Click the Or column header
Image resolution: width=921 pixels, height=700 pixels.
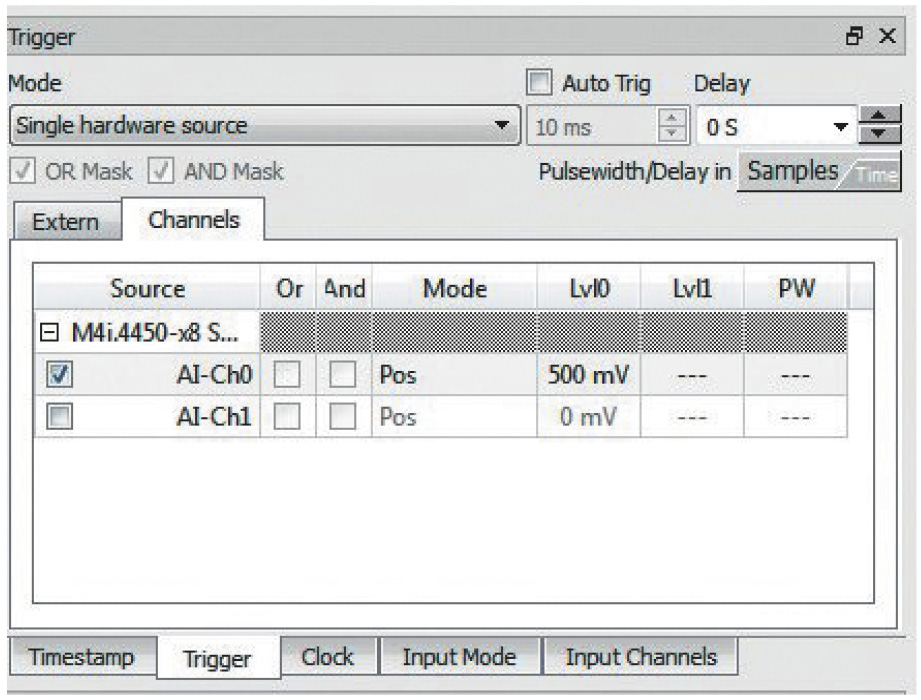(288, 288)
